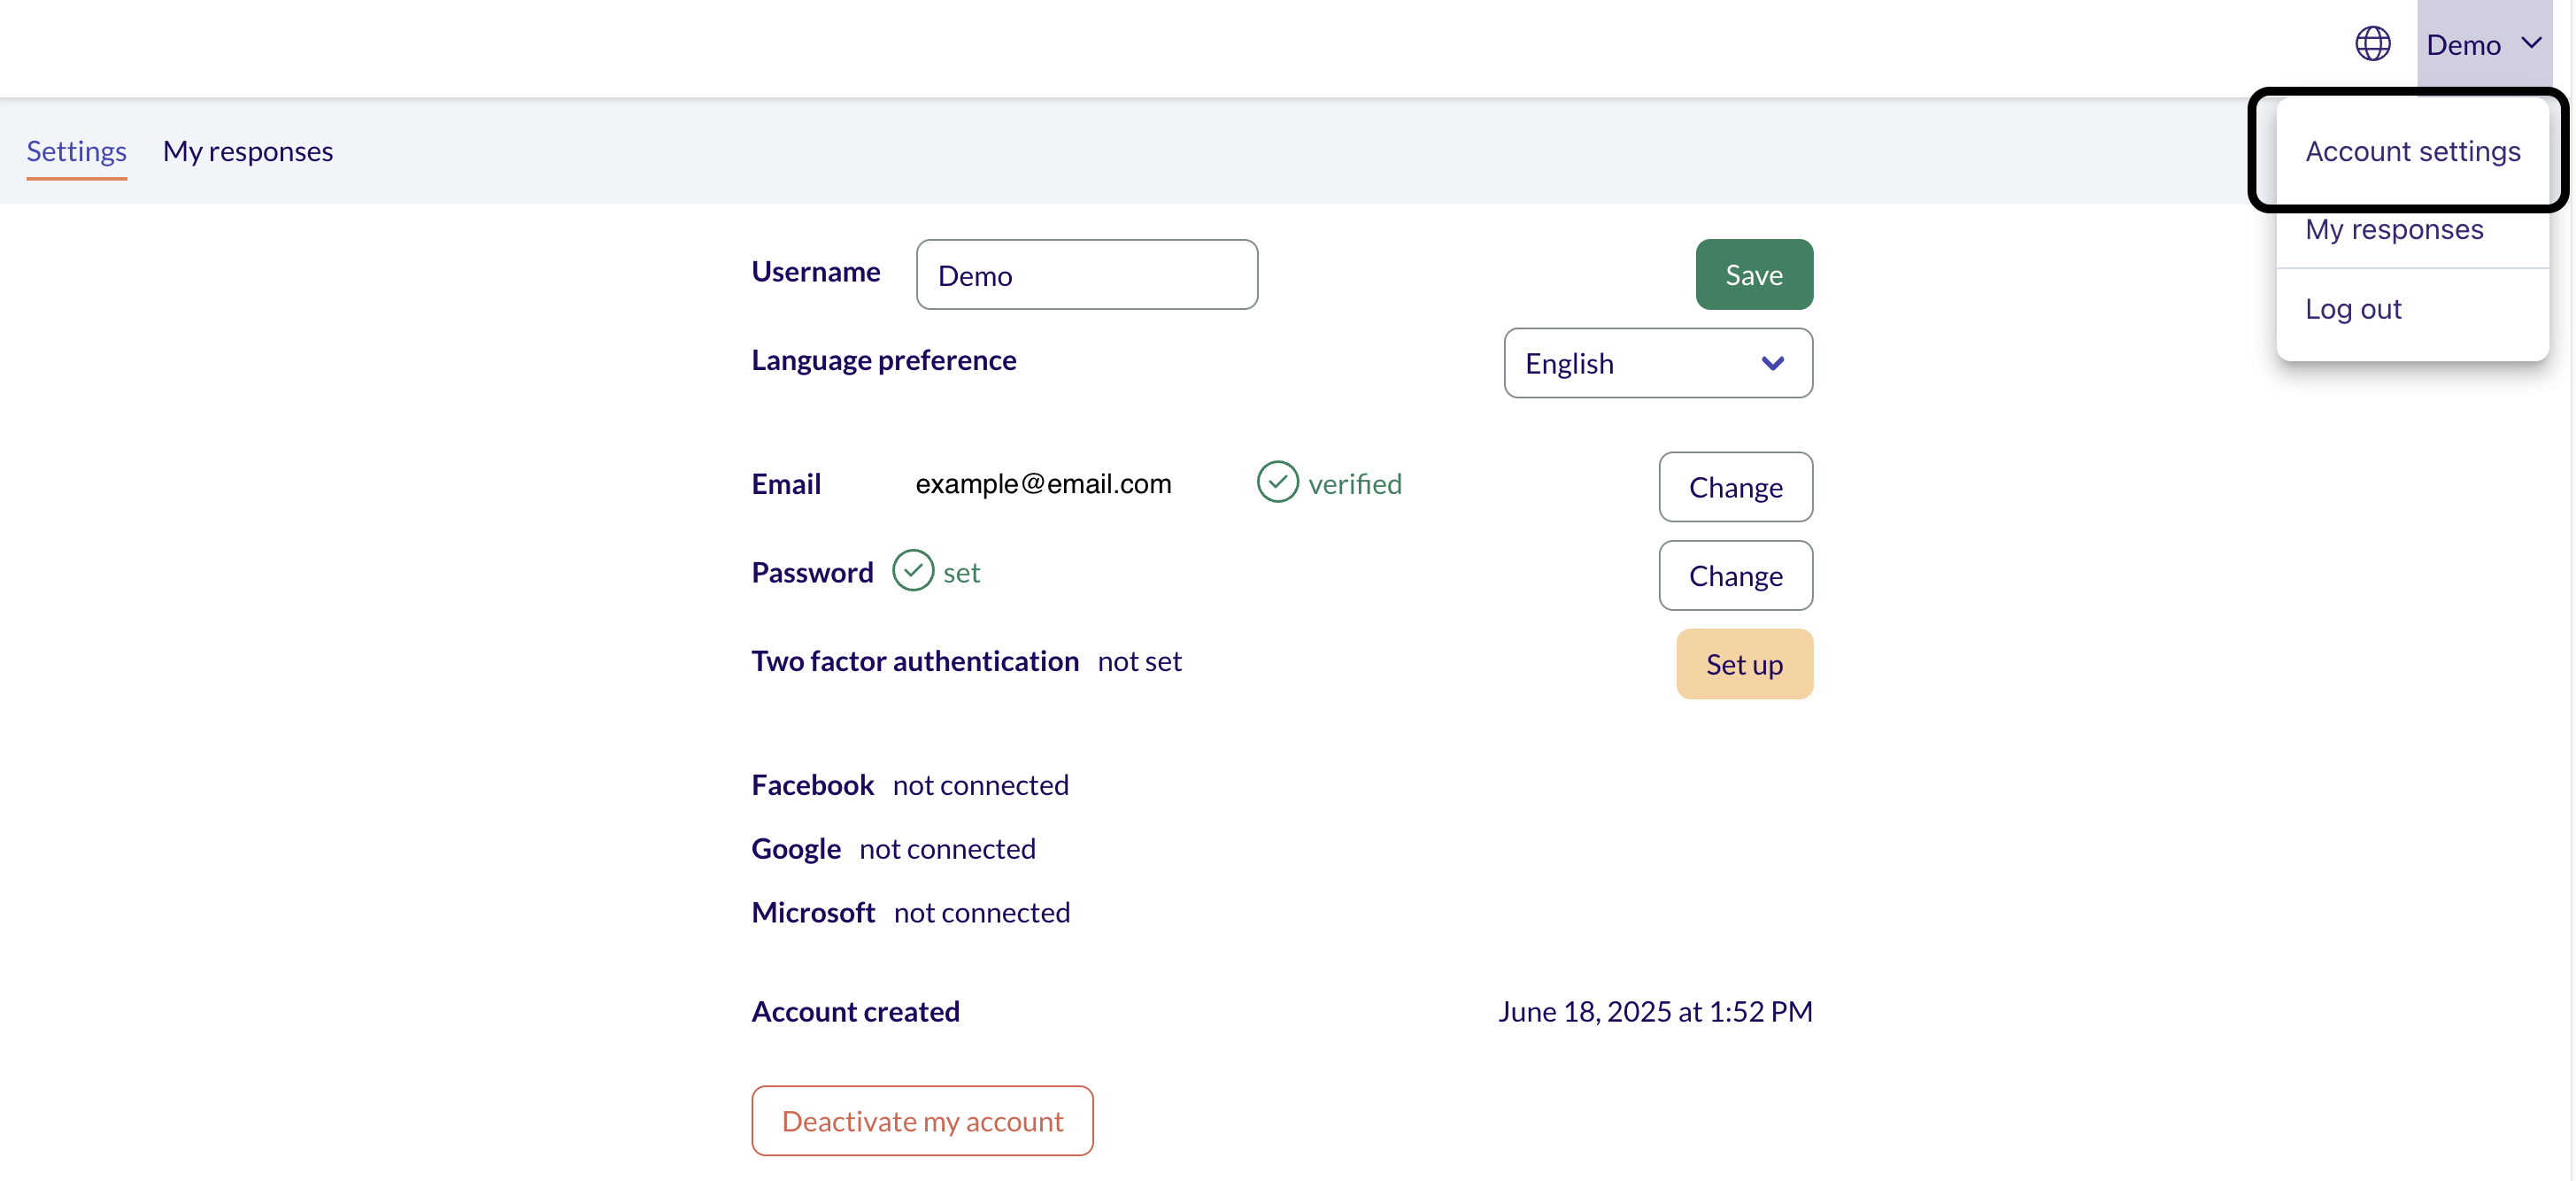This screenshot has height=1181, width=2576.
Task: Click the globe language icon
Action: pyautogui.click(x=2372, y=44)
